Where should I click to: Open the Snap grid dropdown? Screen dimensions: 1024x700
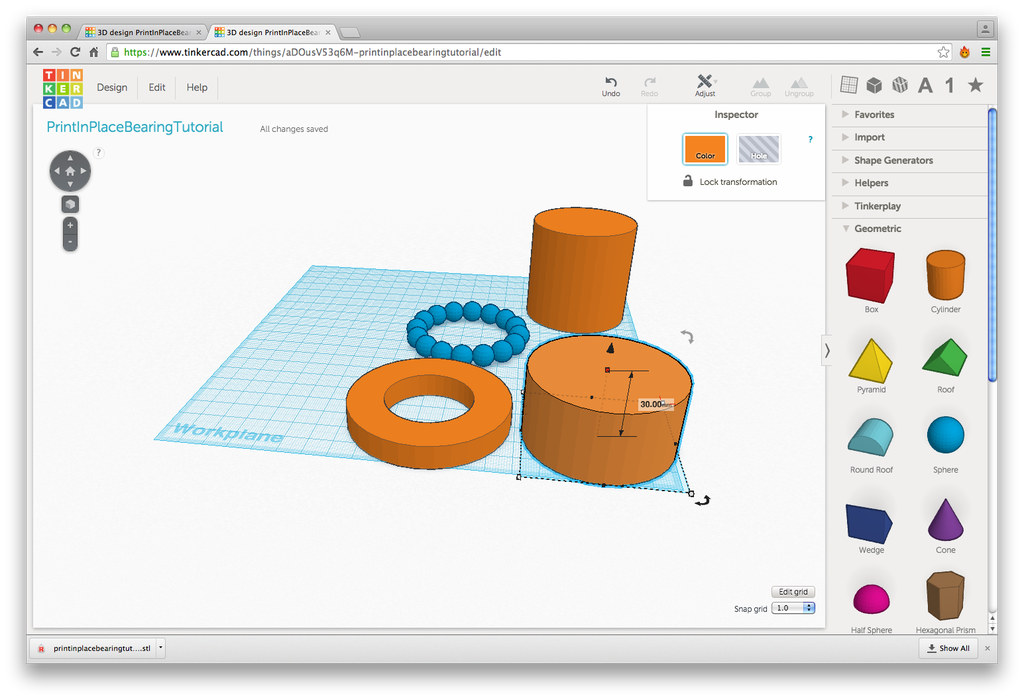793,608
